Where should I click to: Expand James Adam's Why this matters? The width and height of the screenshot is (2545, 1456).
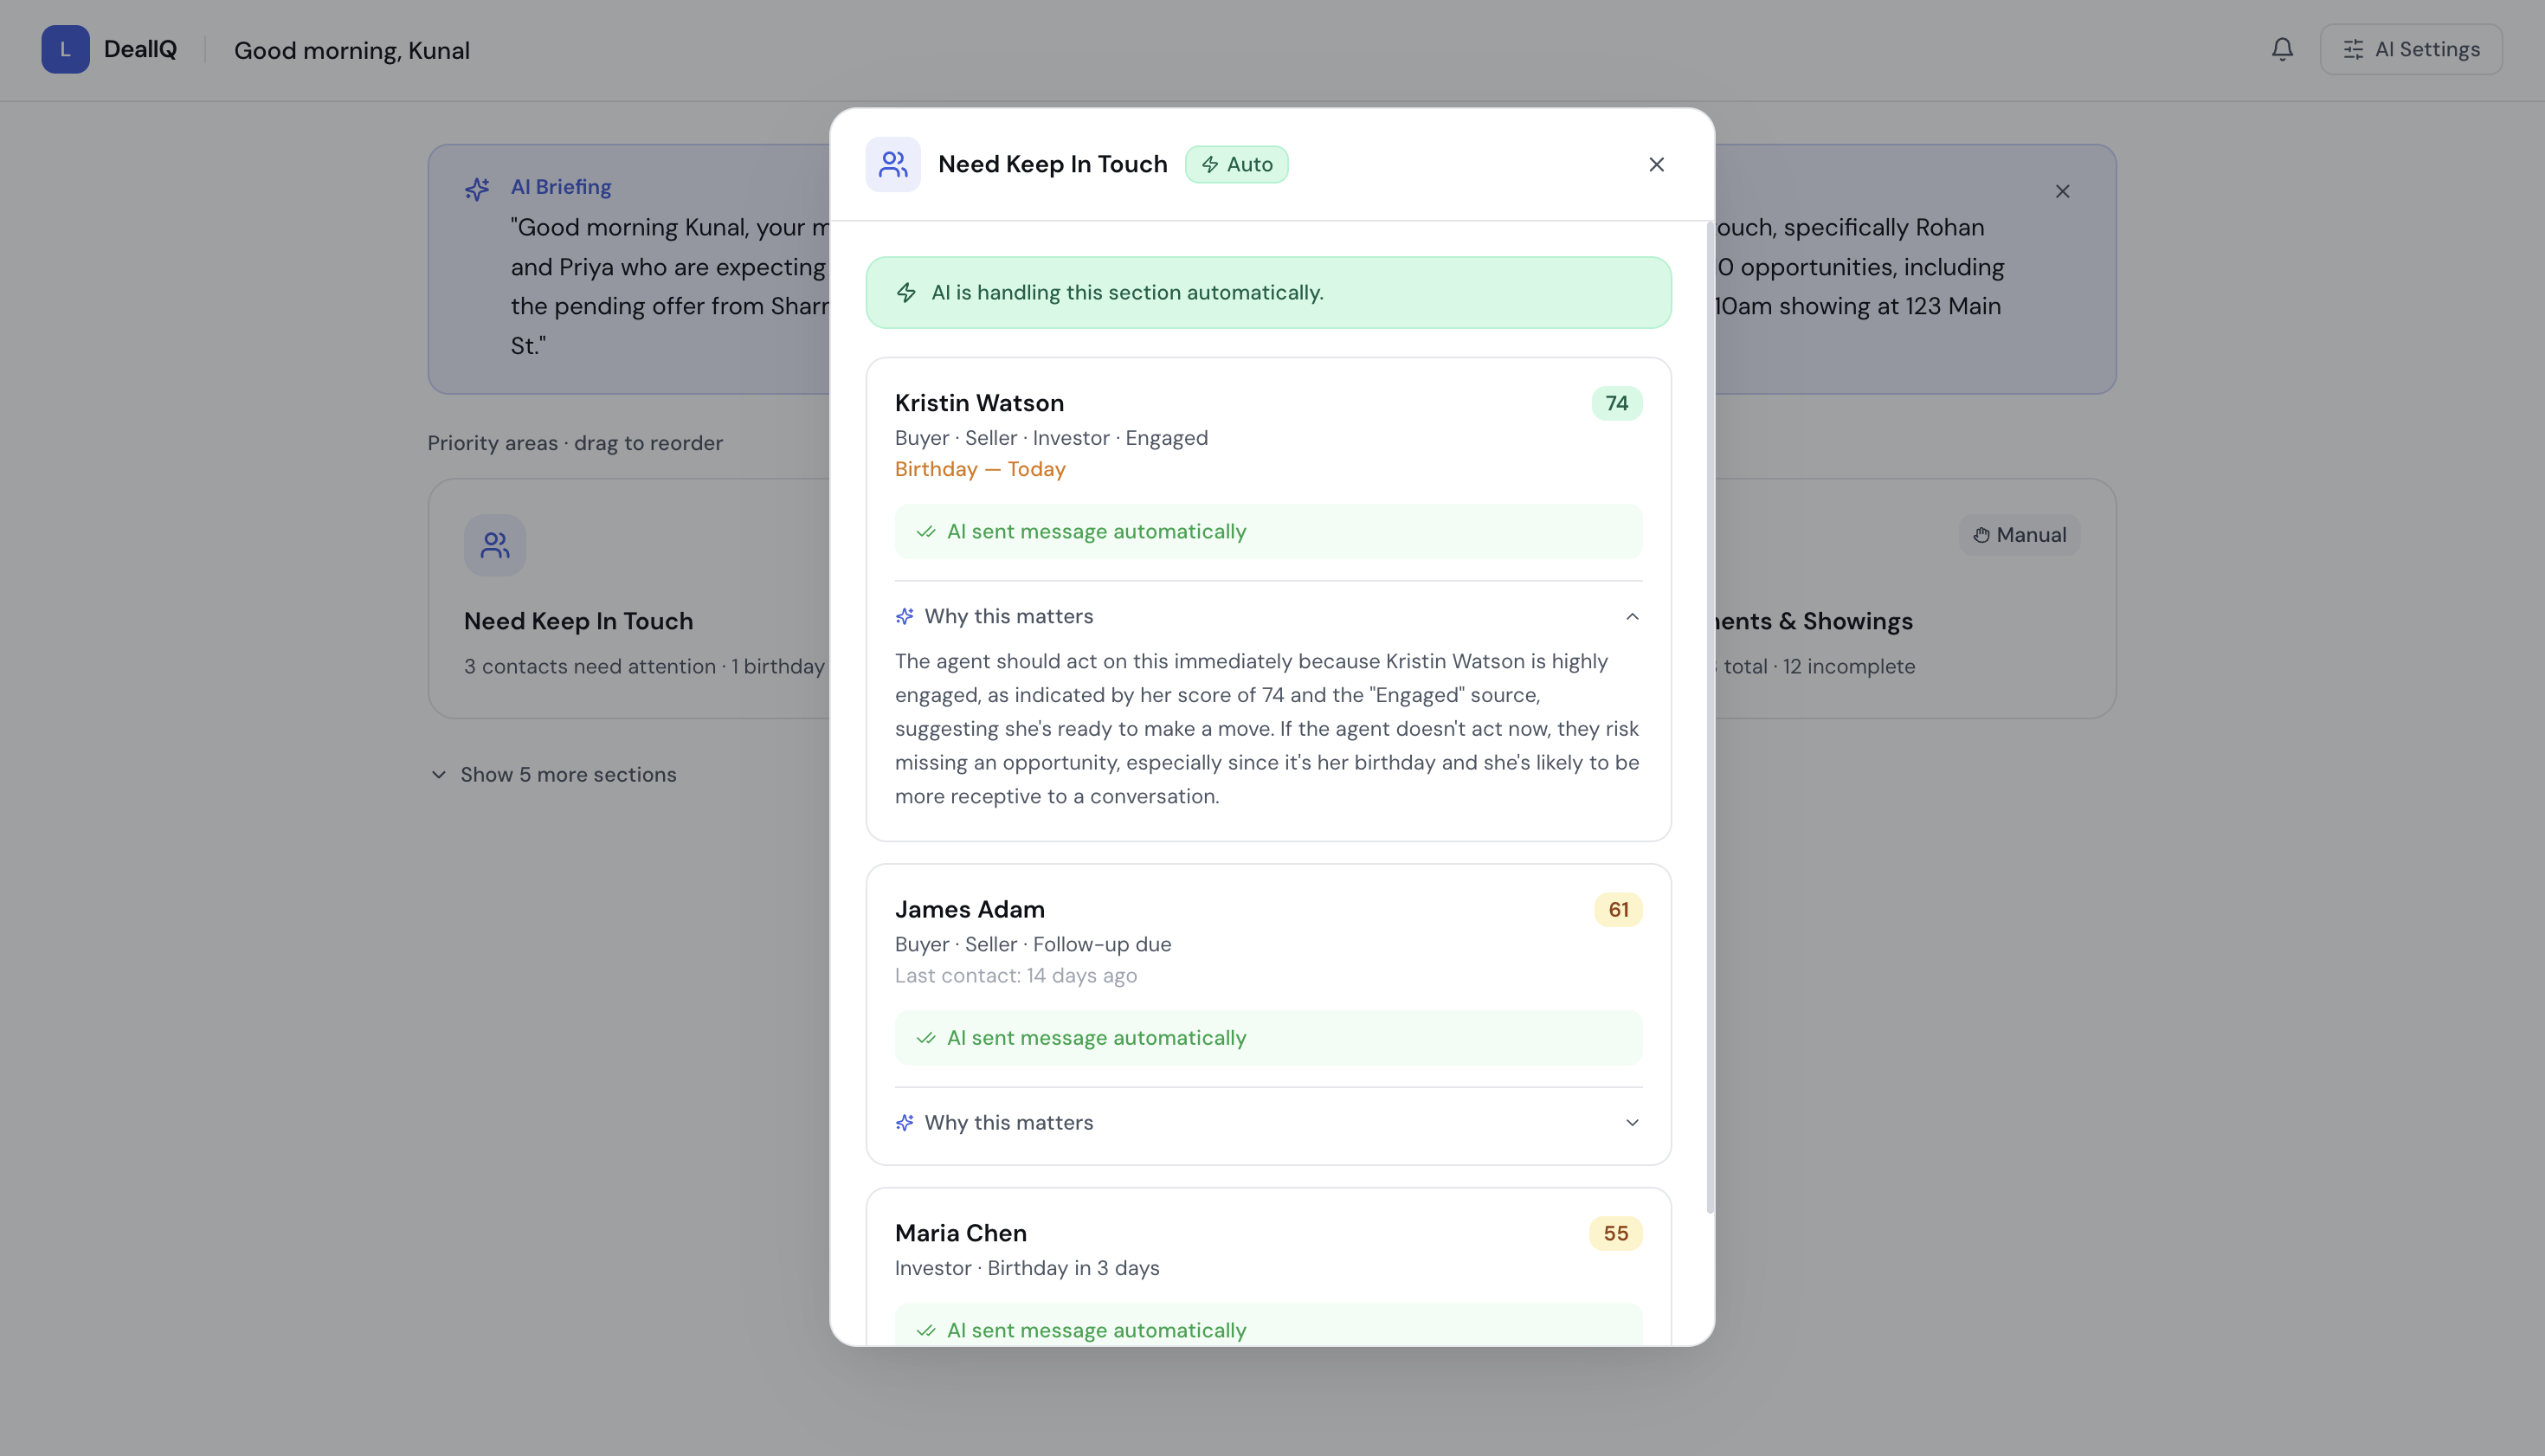tap(1632, 1122)
